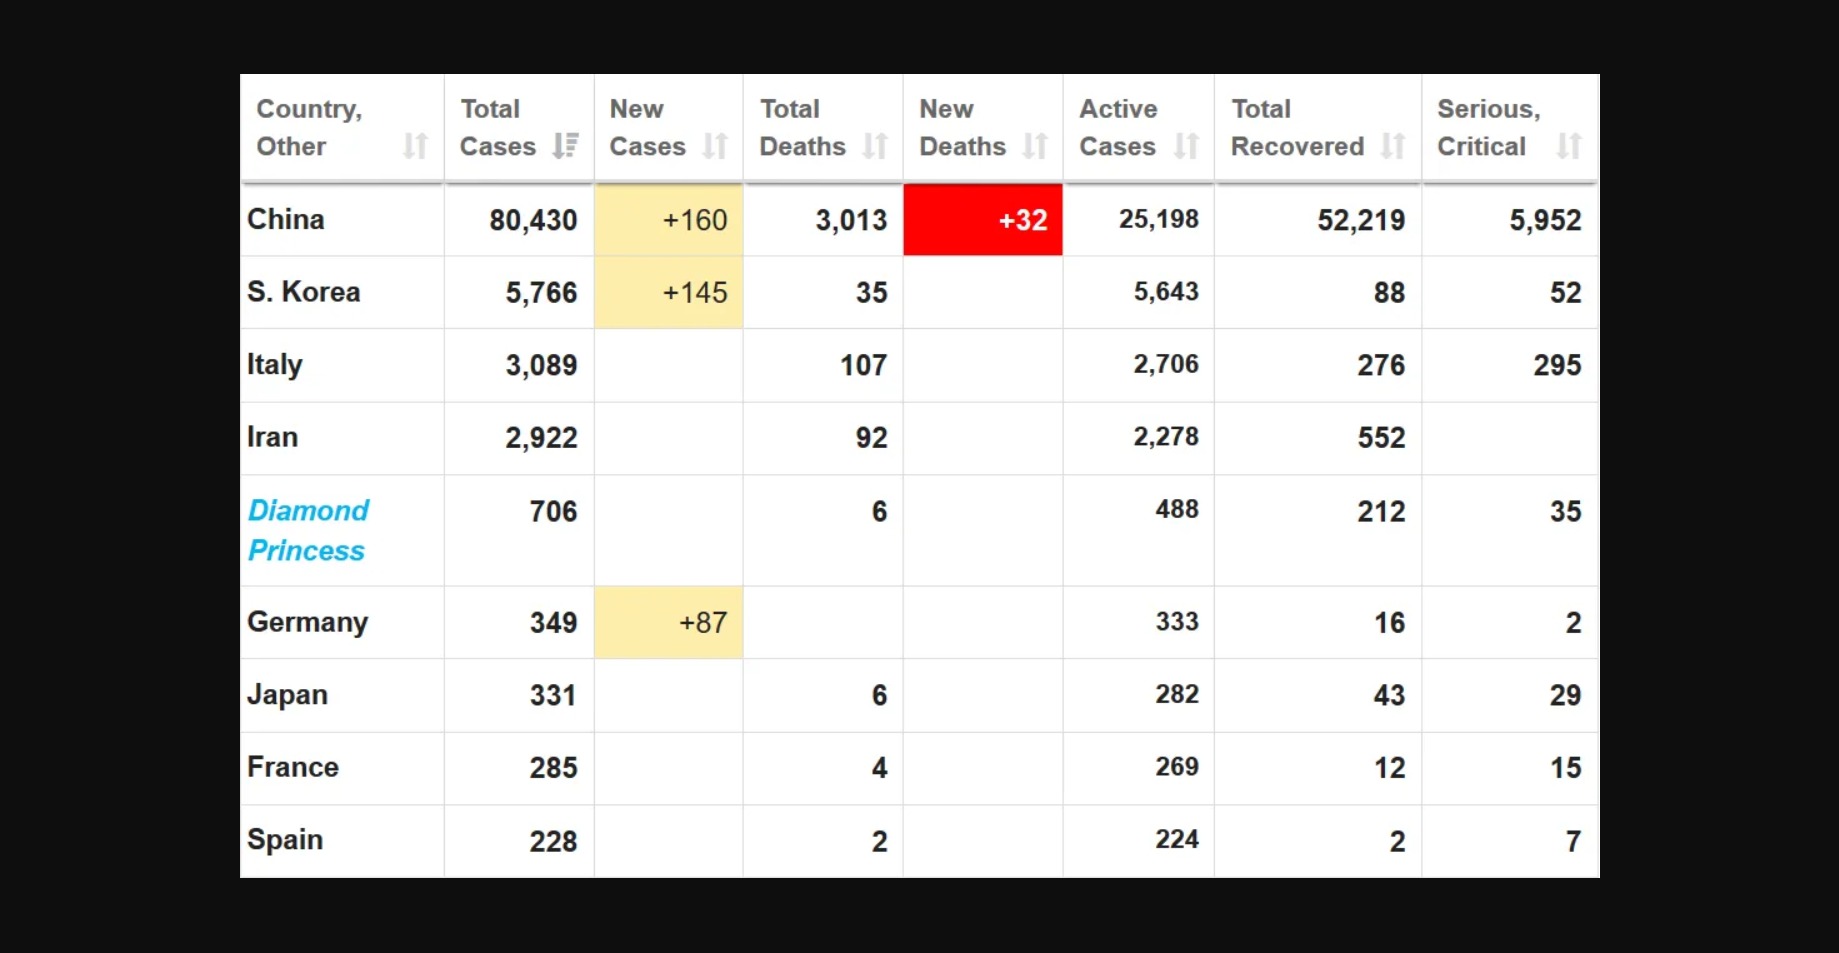Click the Total Recovered header label

tap(1296, 128)
